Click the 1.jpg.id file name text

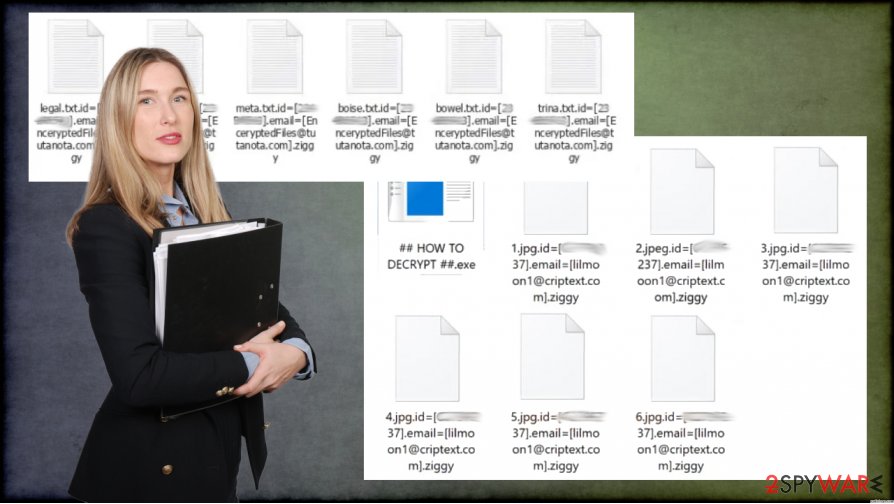pyautogui.click(x=556, y=273)
